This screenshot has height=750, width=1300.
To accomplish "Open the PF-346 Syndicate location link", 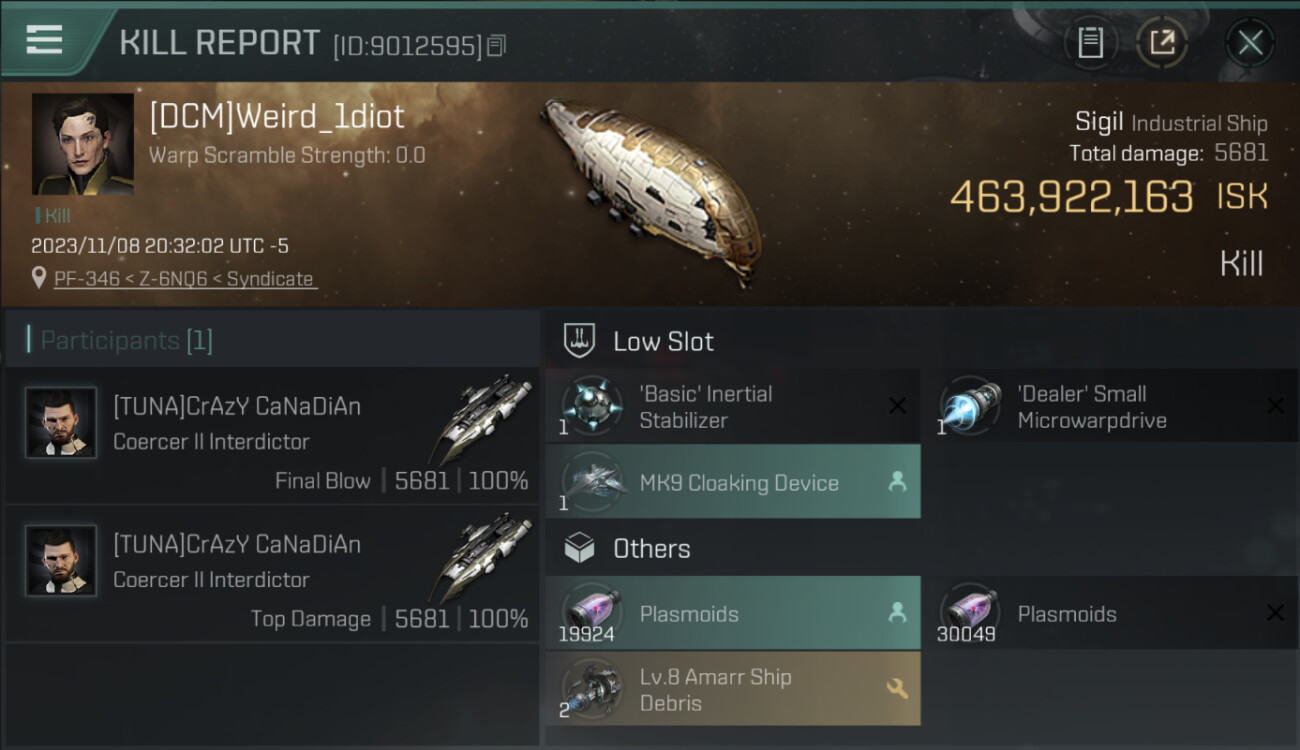I will (185, 279).
